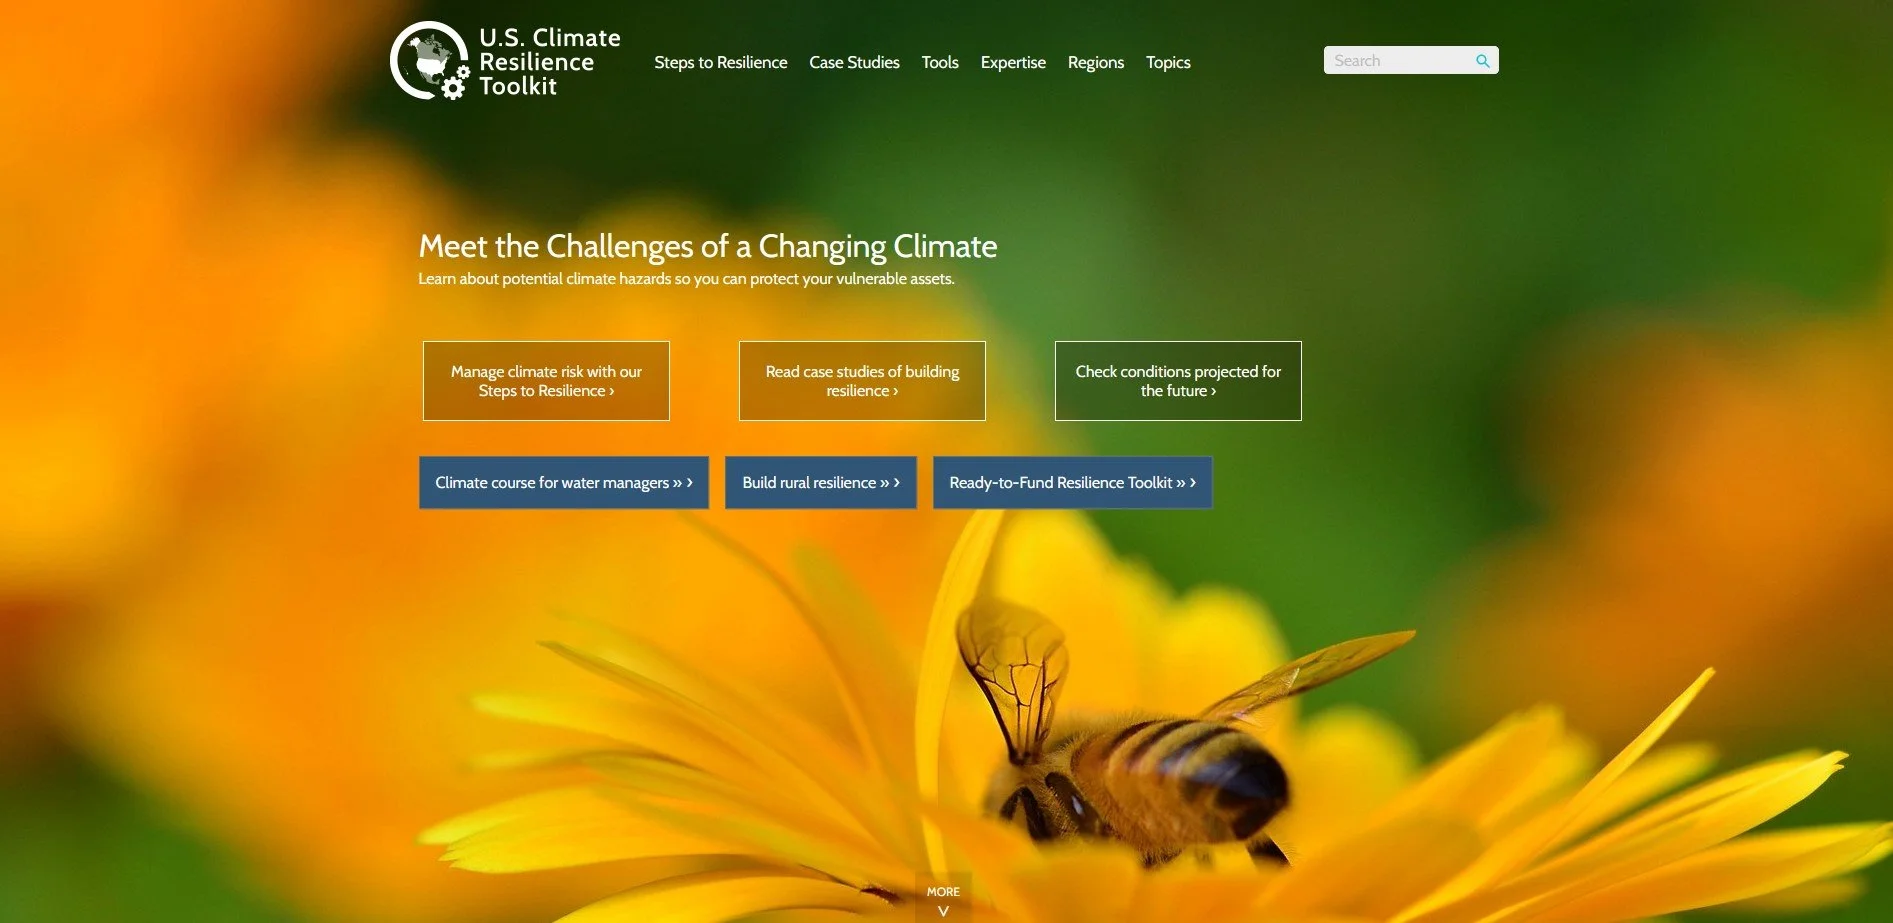
Task: Open Ready-to-Fund Resilience Toolkit button
Action: point(1072,482)
